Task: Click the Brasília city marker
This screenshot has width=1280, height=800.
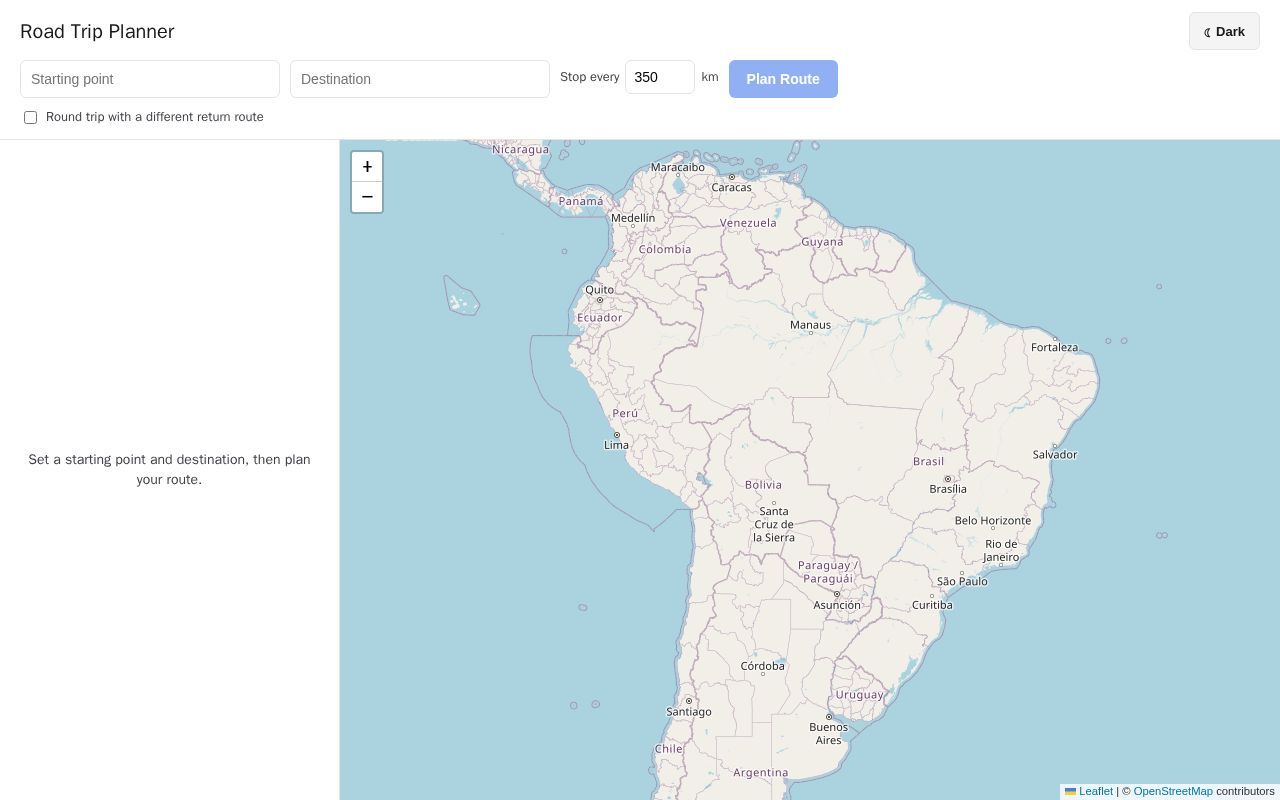Action: click(948, 479)
